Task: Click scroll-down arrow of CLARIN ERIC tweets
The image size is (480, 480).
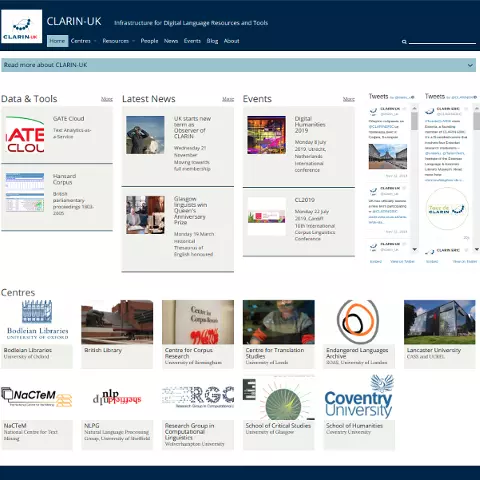Action: click(x=477, y=249)
